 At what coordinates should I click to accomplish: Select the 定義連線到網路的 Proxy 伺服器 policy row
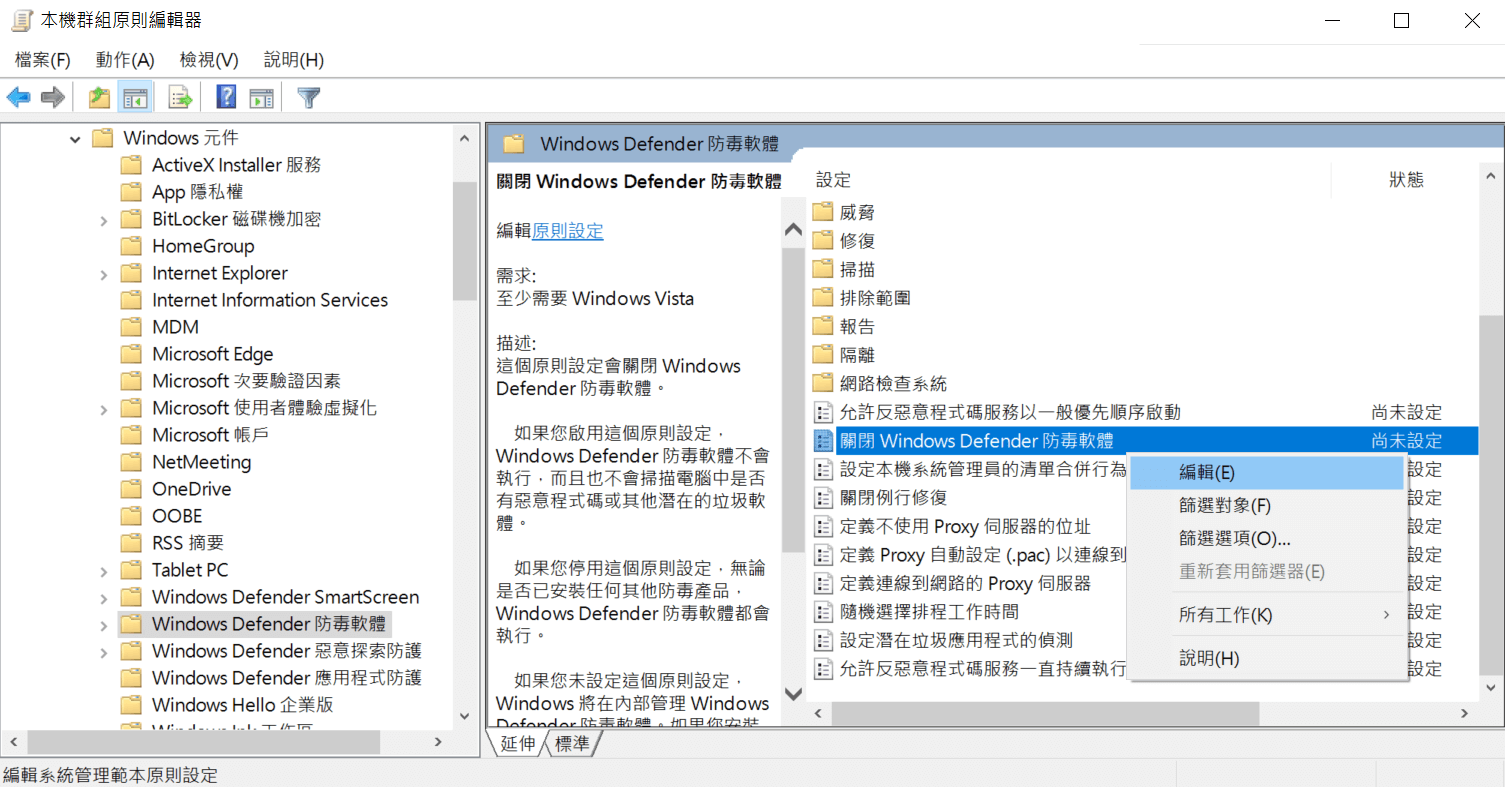[965, 583]
